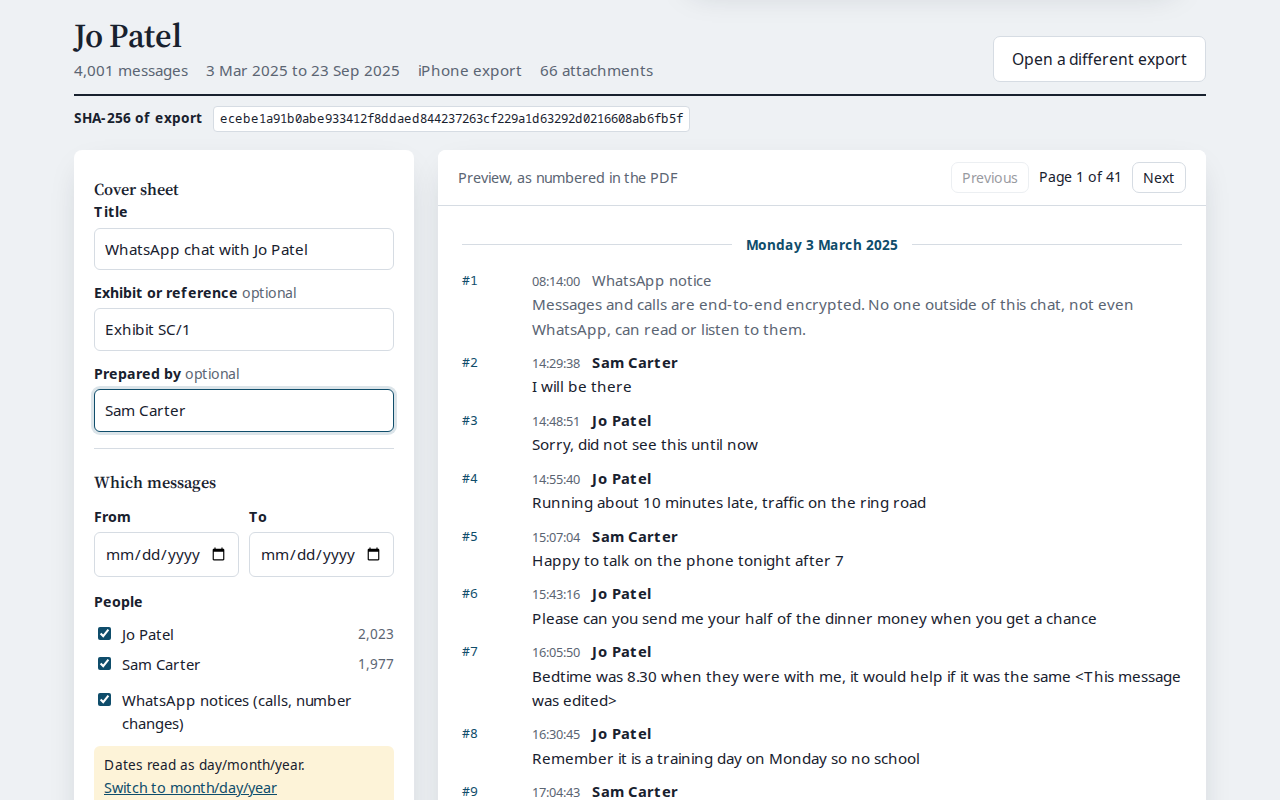Click the 4,001 messages count
Screen dimensions: 1280x800
click(x=131, y=71)
